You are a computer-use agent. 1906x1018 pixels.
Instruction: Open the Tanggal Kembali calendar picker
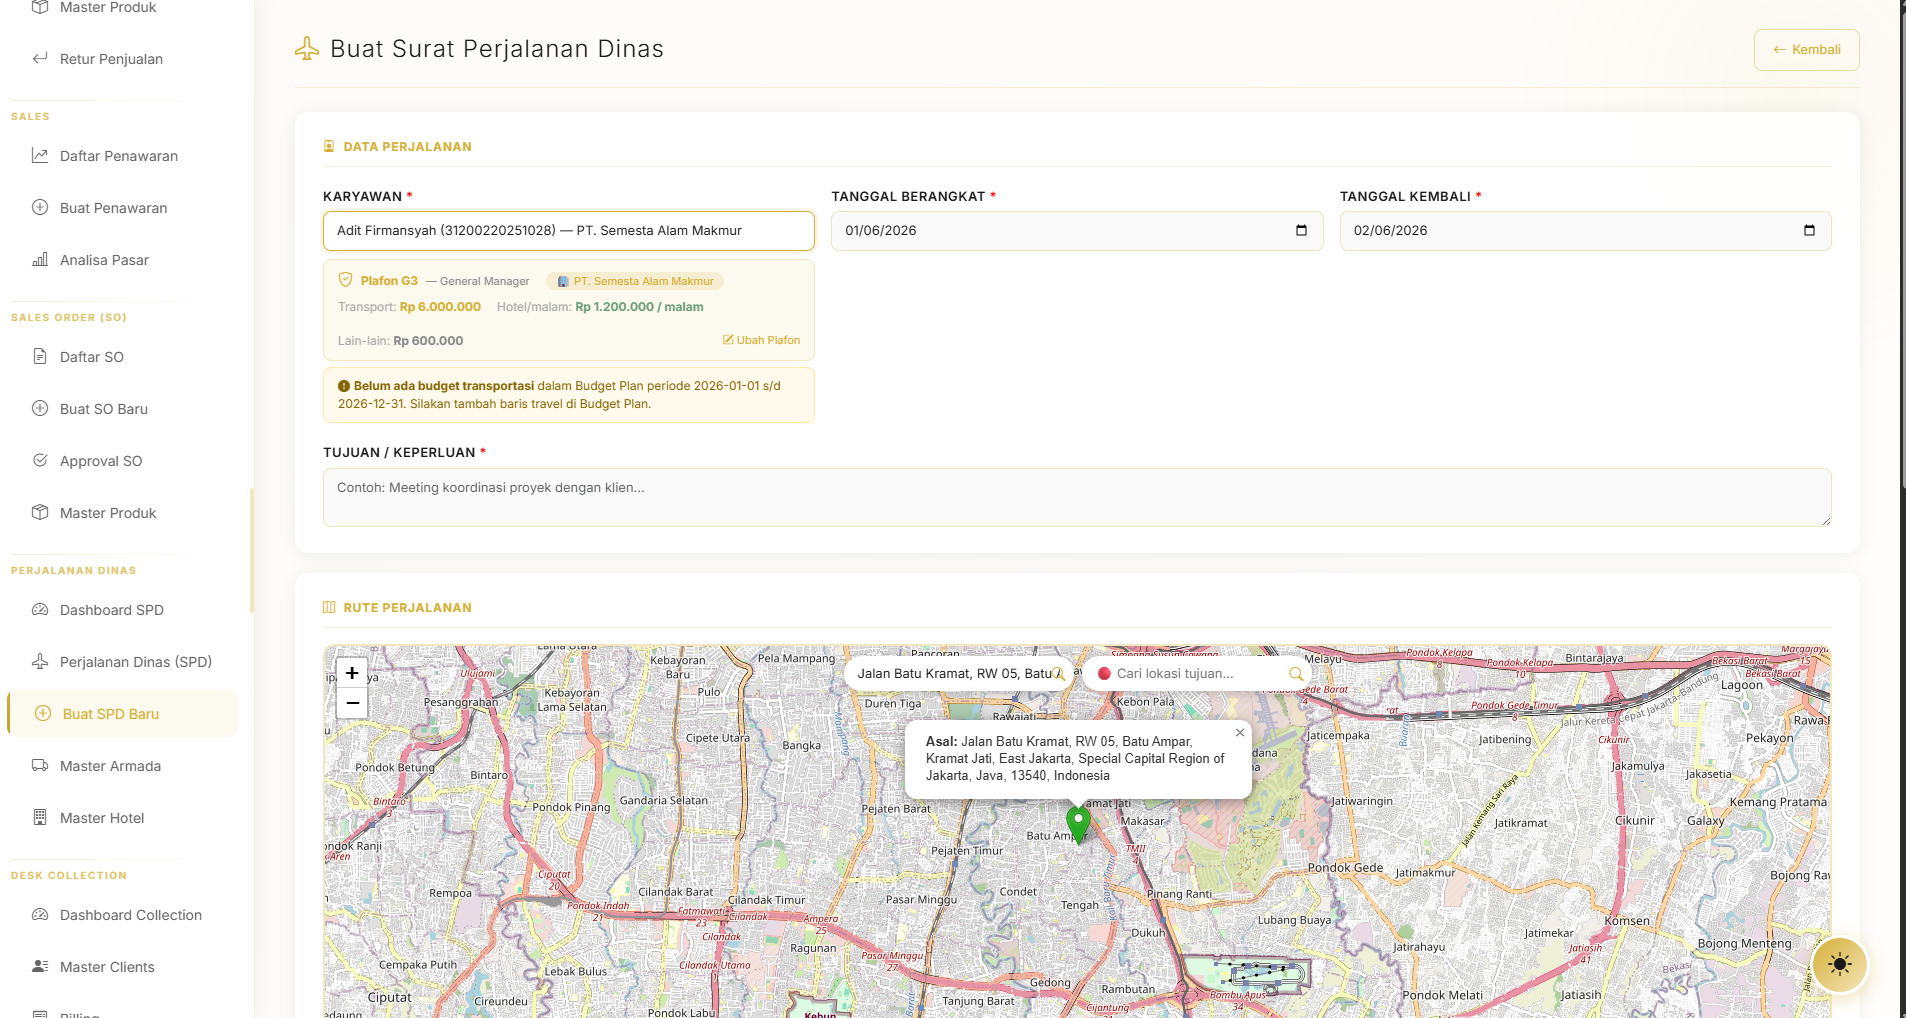pos(1809,231)
